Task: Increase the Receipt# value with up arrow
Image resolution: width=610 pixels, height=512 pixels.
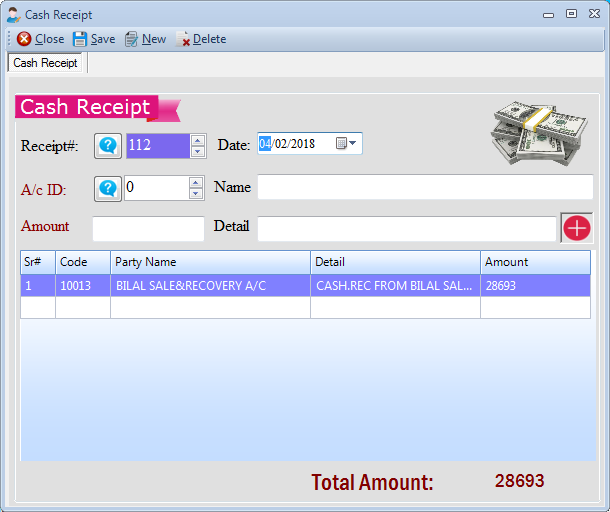Action: point(198,140)
